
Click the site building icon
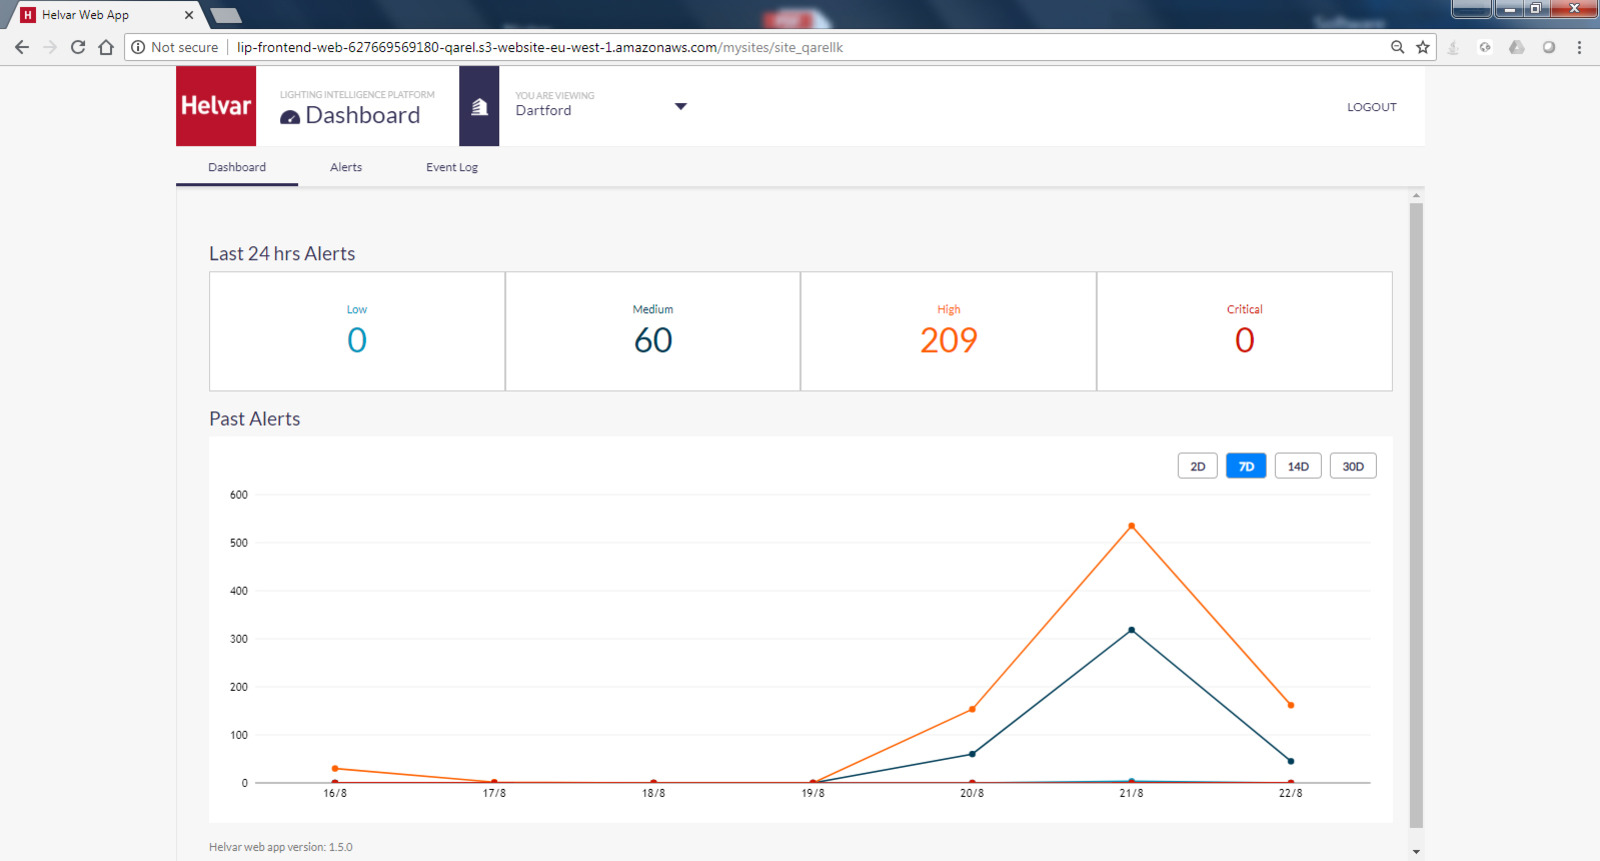tap(479, 106)
